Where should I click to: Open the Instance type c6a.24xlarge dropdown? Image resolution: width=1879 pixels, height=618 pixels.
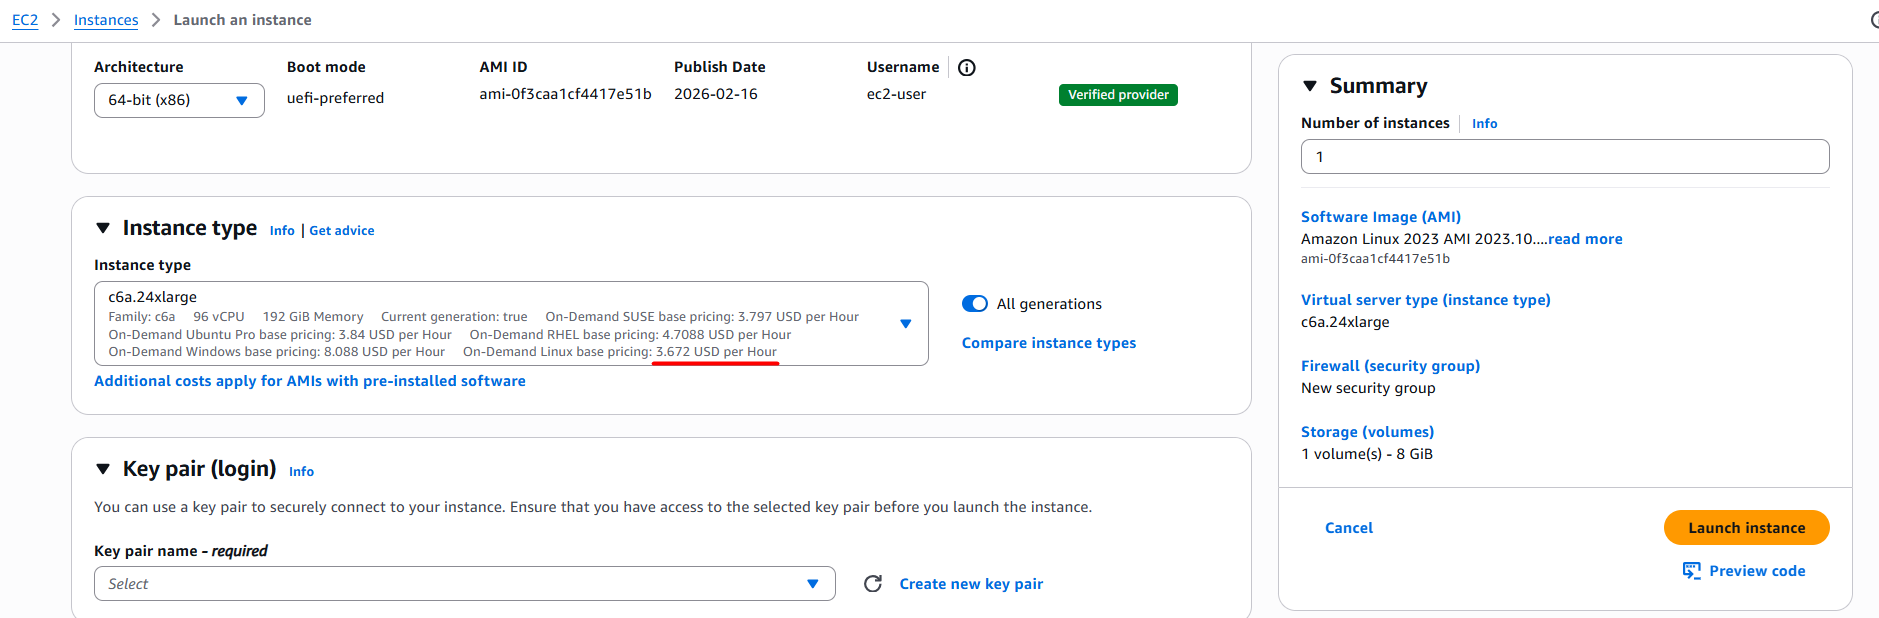click(x=510, y=323)
